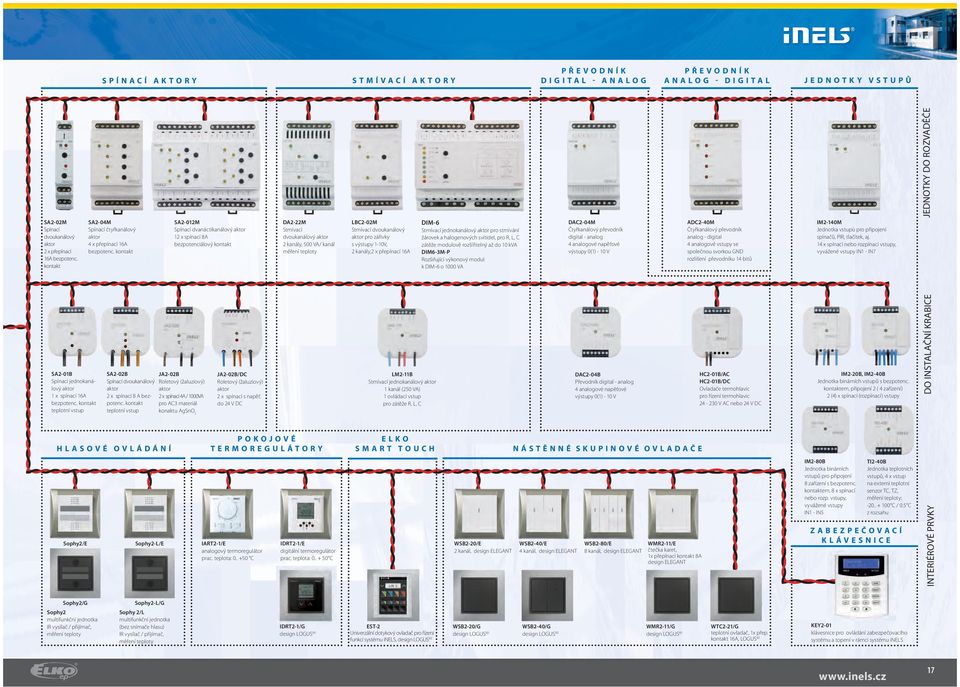Click the 'Sophy2/L' description title
Image resolution: width=960 pixels, height=687 pixels.
coord(132,612)
